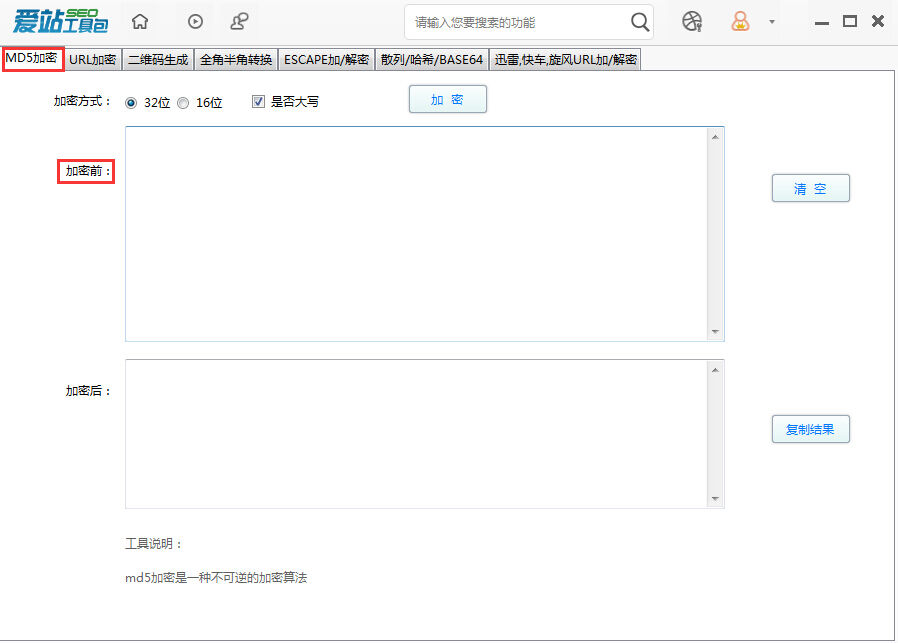Image resolution: width=898 pixels, height=643 pixels.
Task: Click the search magnifier icon
Action: point(640,20)
